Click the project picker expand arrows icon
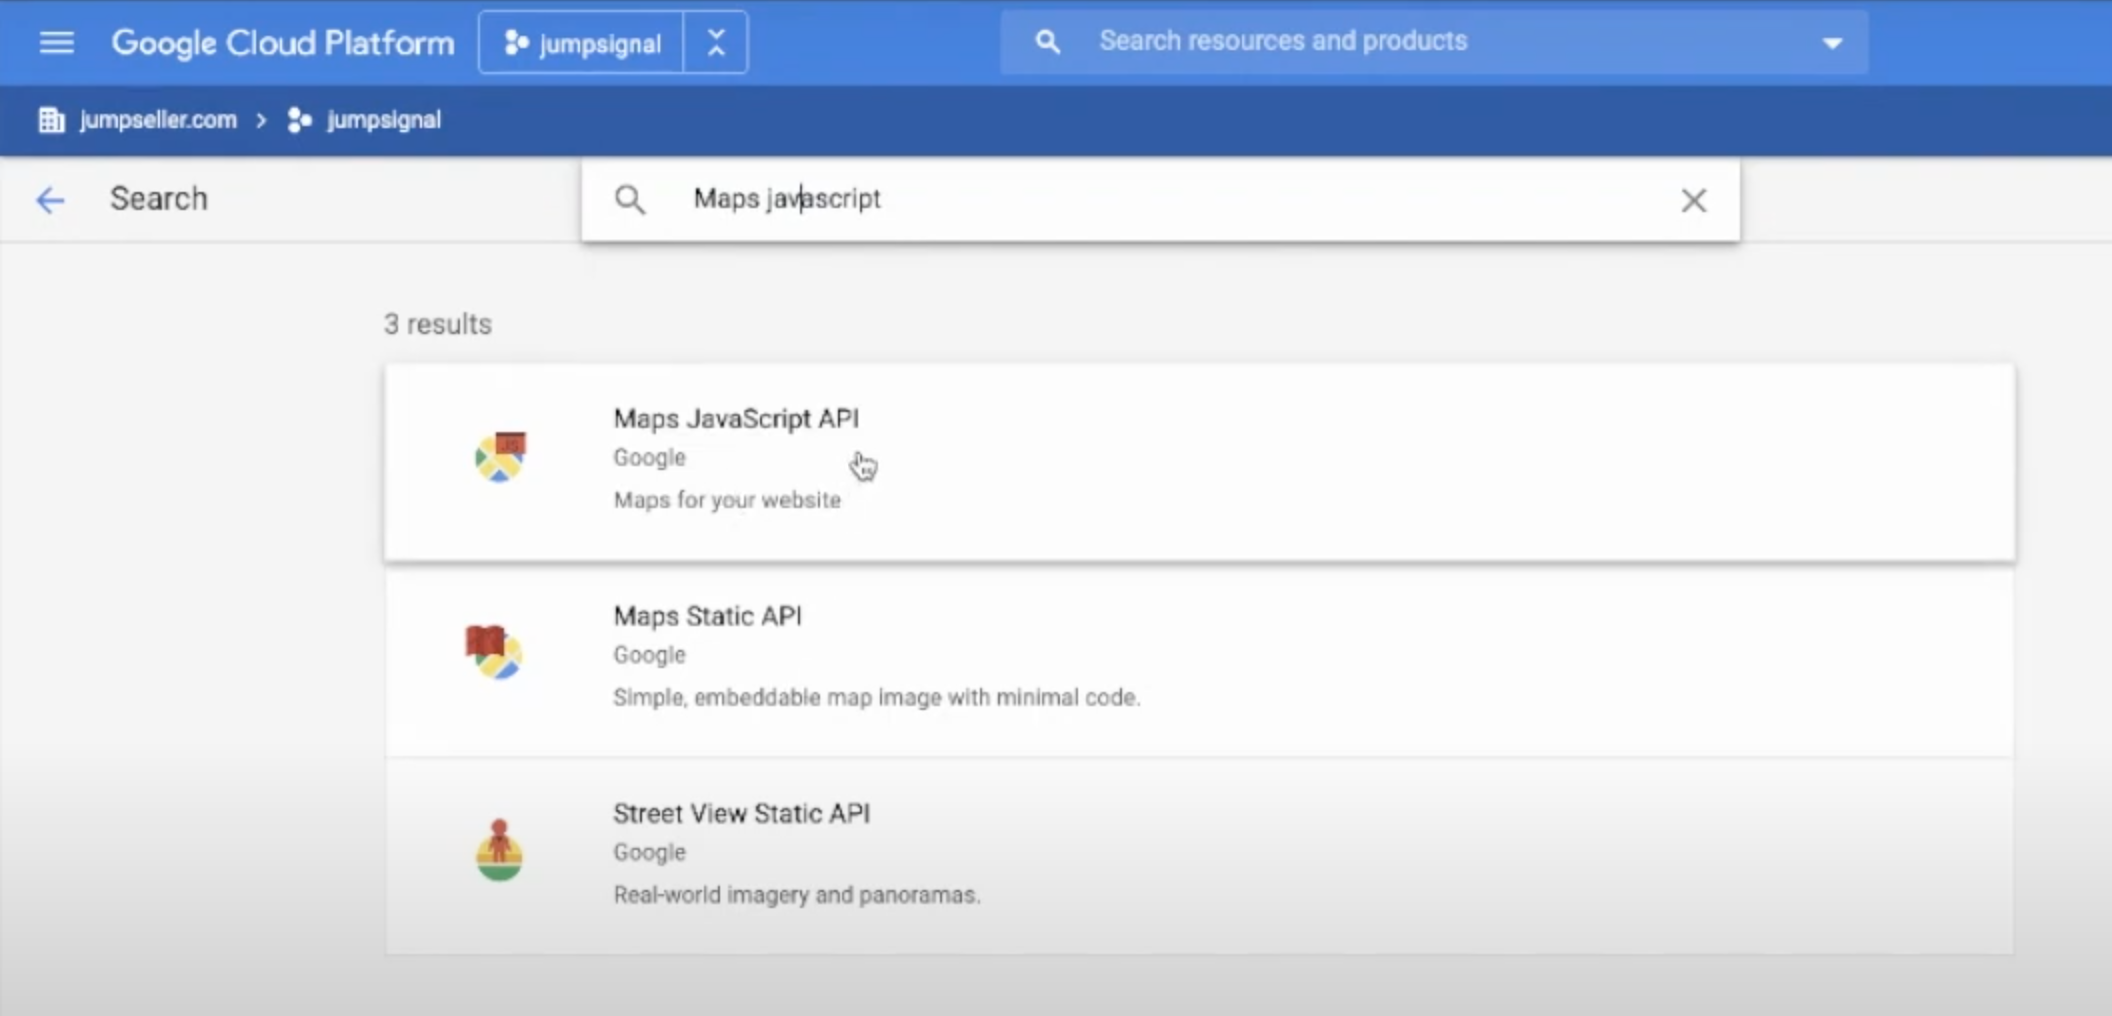Image resolution: width=2112 pixels, height=1016 pixels. pyautogui.click(x=716, y=43)
